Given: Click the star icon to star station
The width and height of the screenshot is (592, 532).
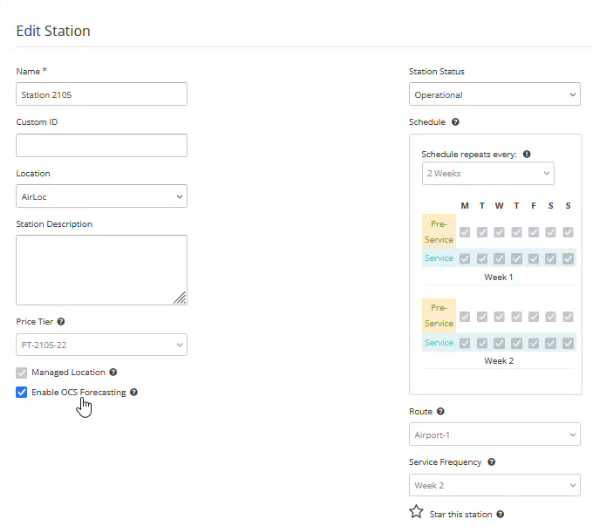Looking at the screenshot, I should point(416,512).
